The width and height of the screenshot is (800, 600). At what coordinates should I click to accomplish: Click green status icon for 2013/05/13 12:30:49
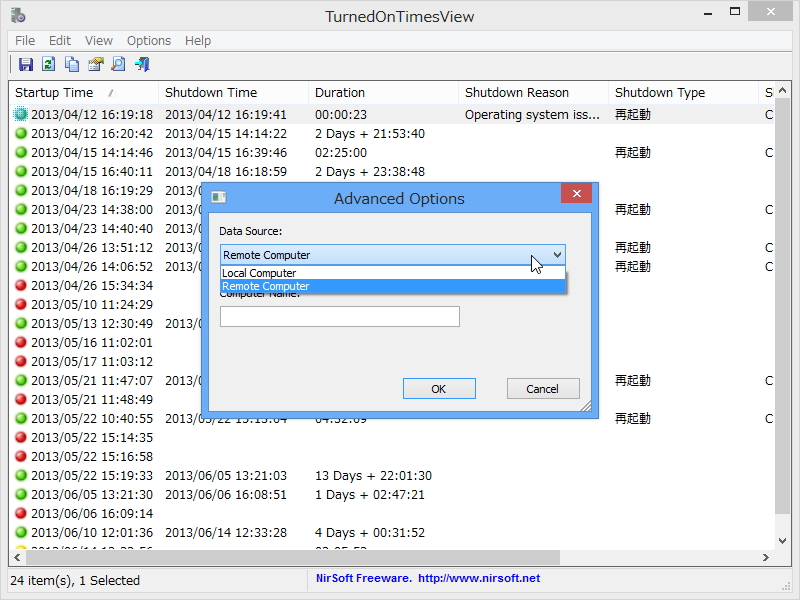coord(21,323)
